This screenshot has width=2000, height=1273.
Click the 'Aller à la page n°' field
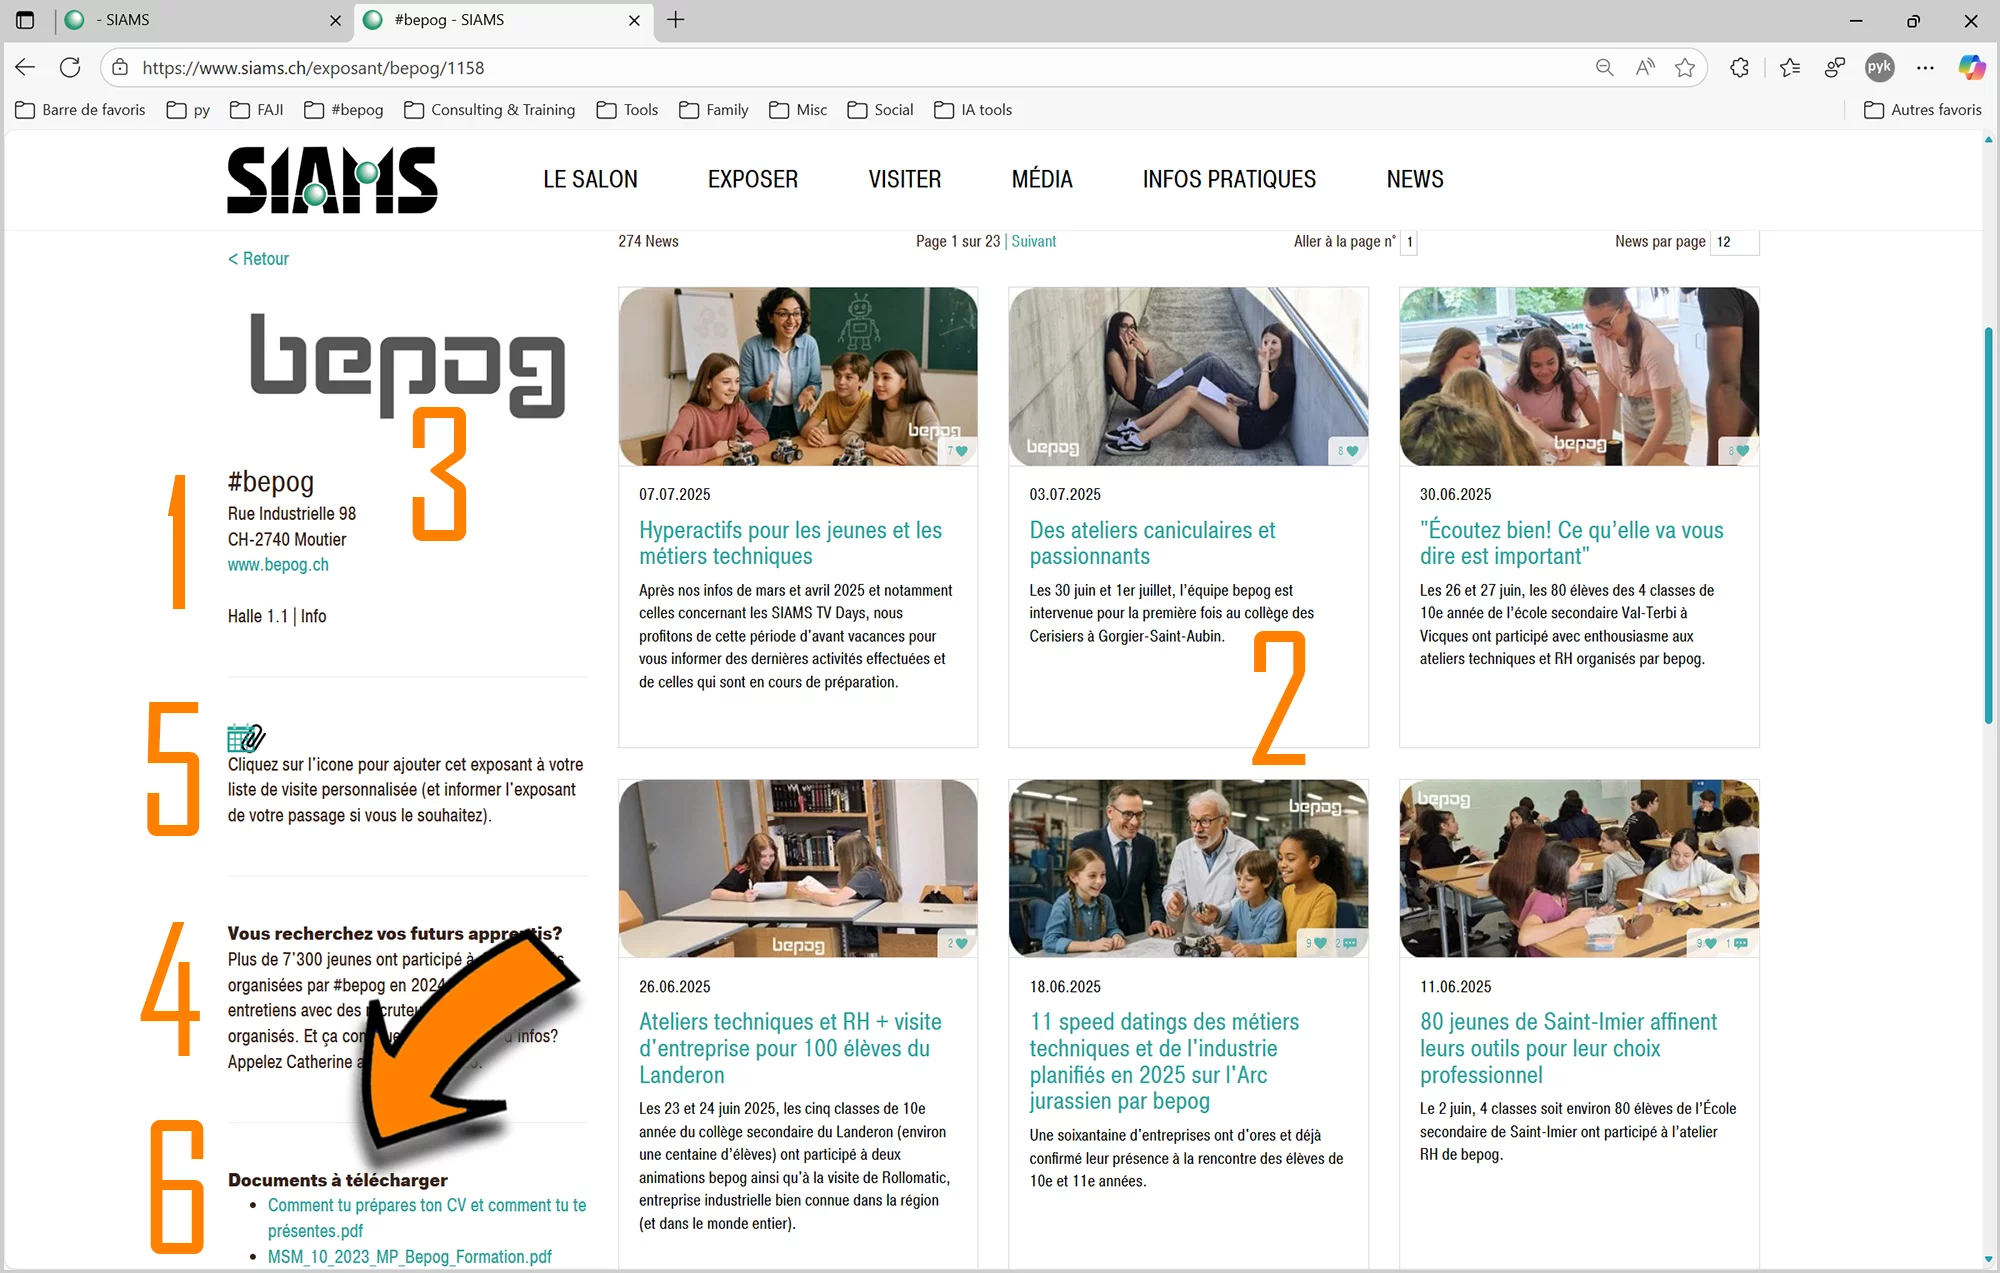1409,242
